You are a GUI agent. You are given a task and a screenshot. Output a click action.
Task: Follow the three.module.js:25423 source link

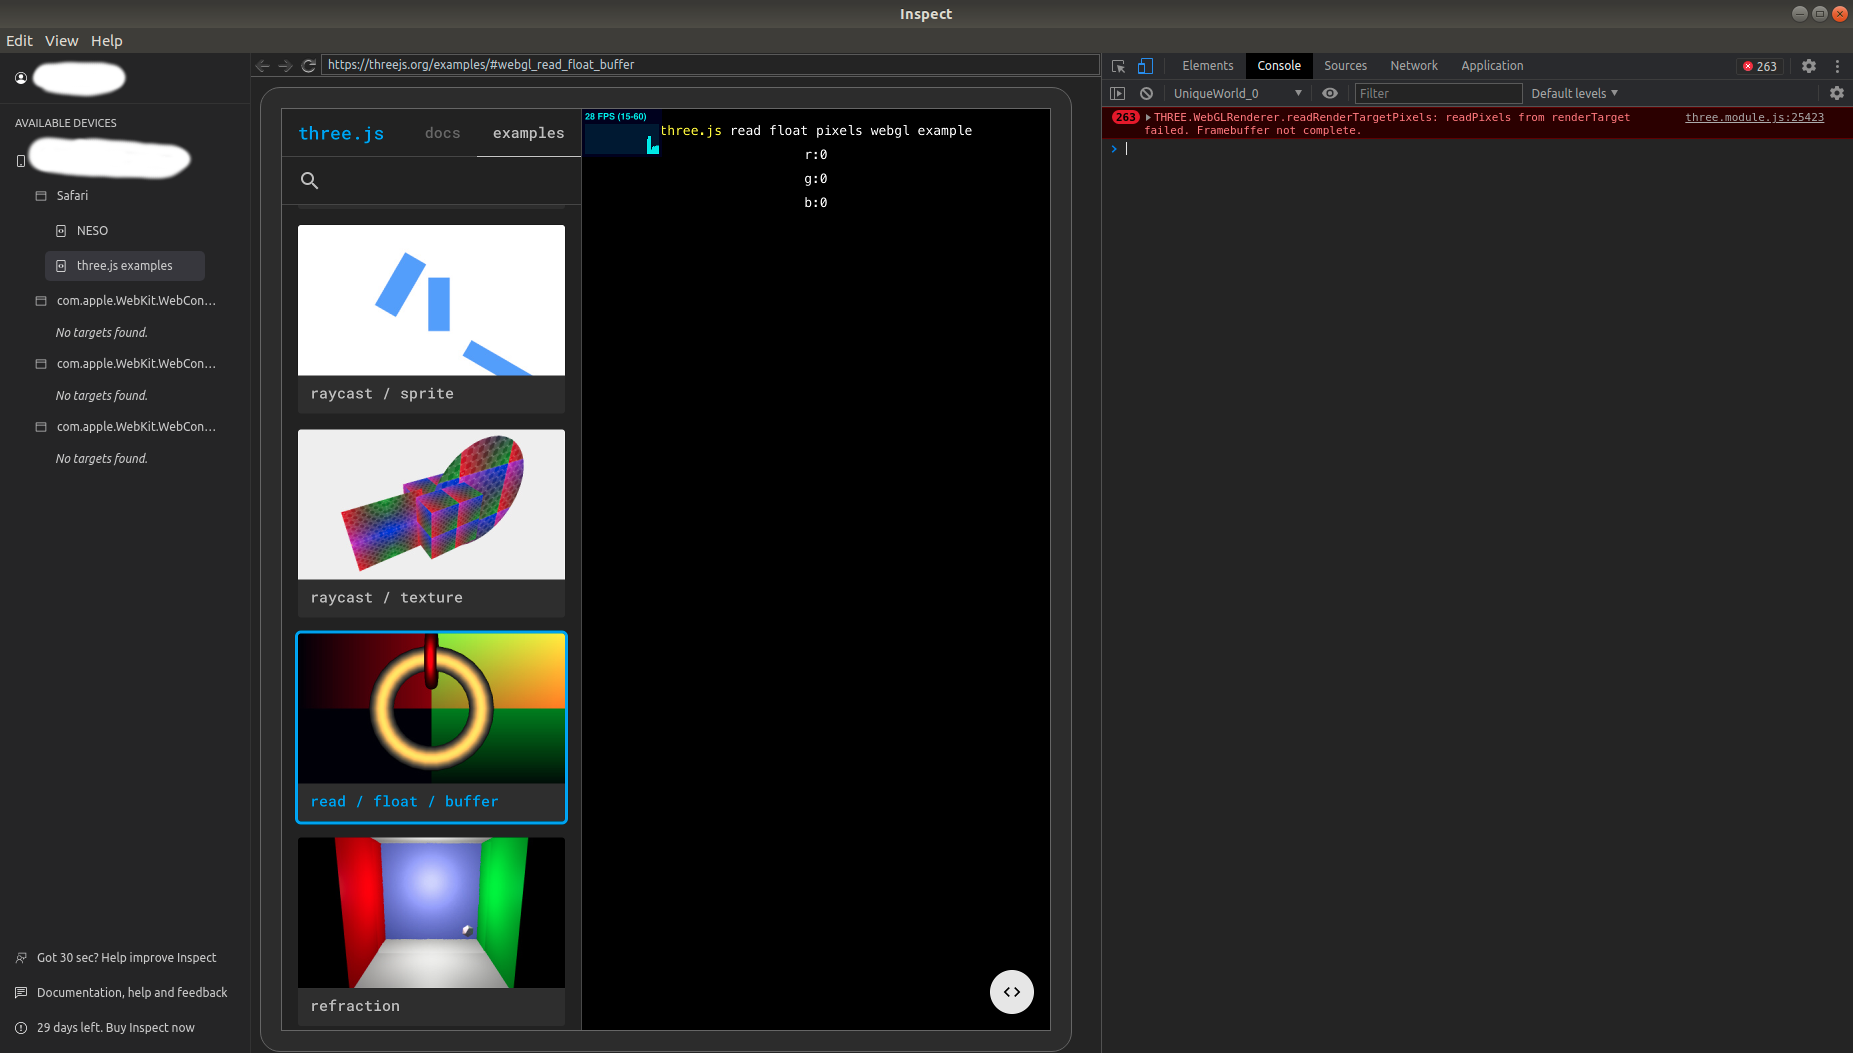(1753, 117)
